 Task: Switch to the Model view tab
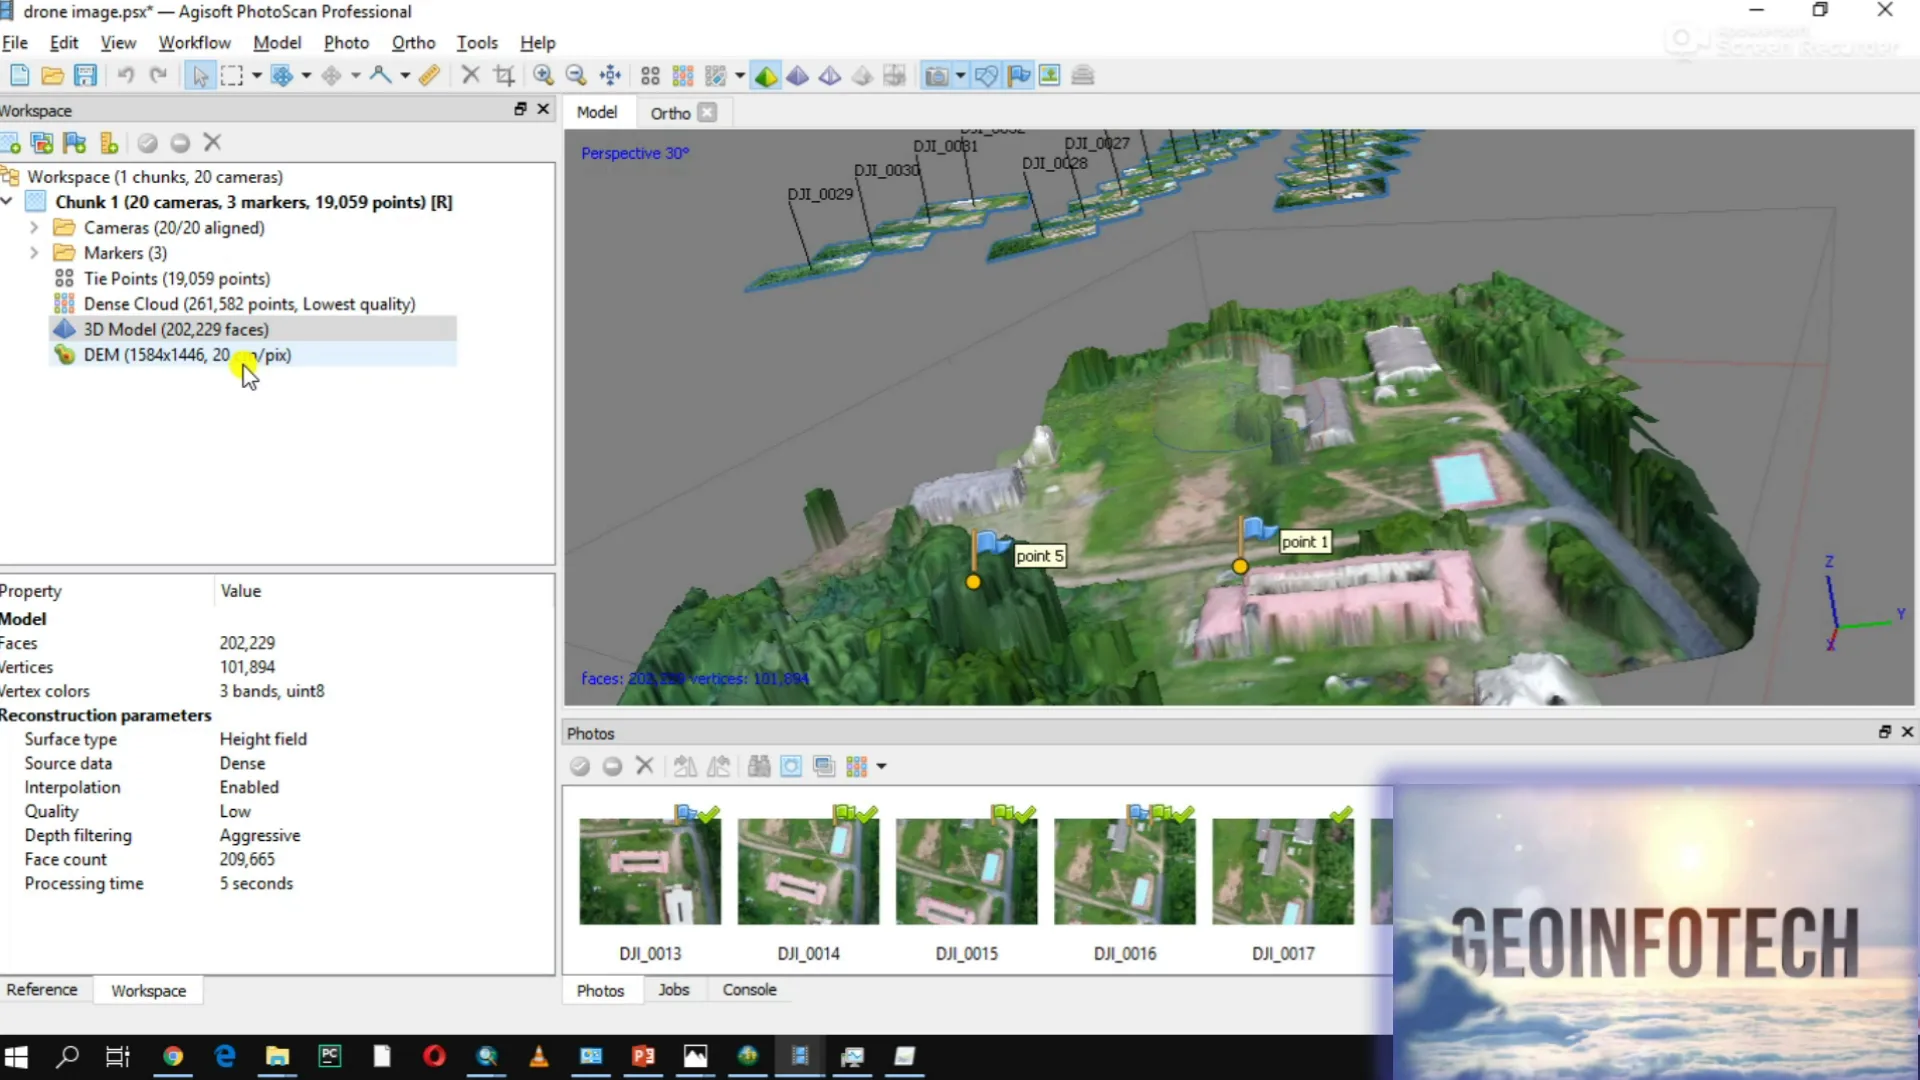coord(597,113)
